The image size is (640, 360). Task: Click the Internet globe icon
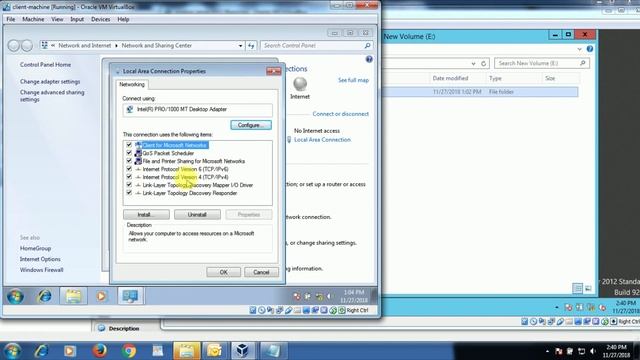click(x=300, y=84)
